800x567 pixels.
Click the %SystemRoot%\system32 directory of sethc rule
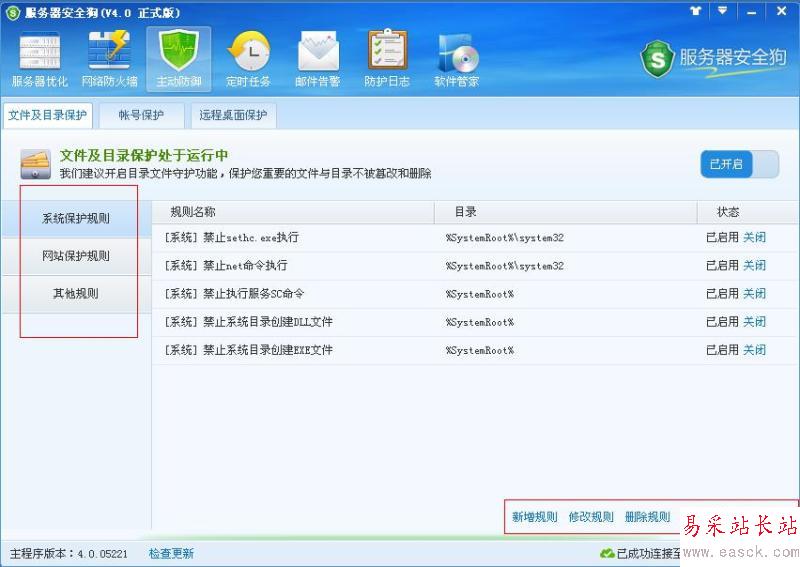tap(505, 238)
